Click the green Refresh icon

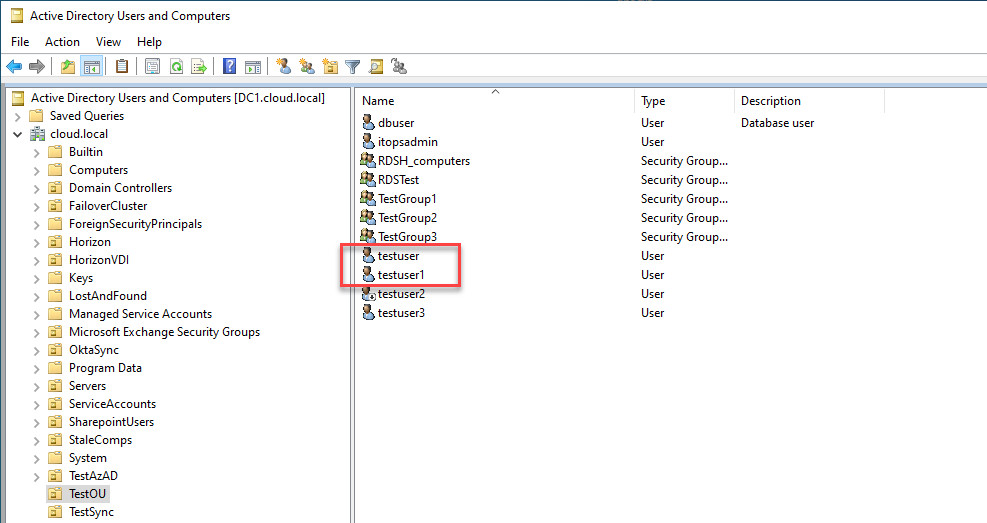tap(176, 66)
